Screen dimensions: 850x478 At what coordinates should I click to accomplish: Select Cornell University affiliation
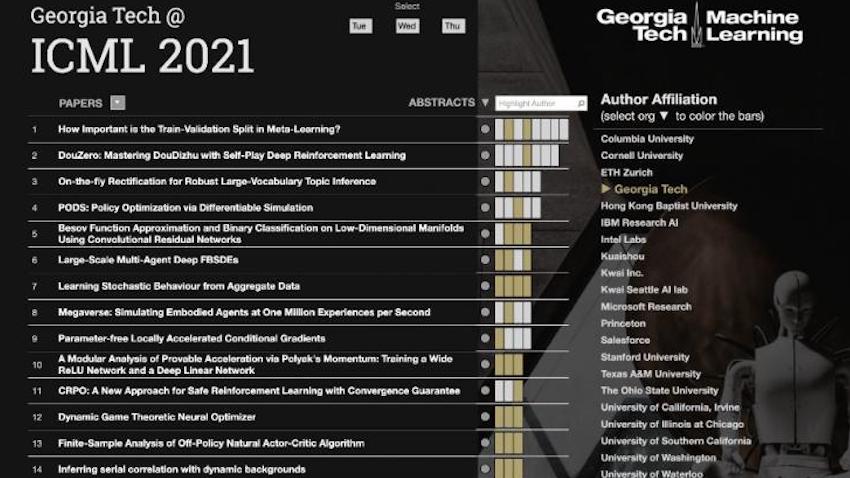coord(641,156)
